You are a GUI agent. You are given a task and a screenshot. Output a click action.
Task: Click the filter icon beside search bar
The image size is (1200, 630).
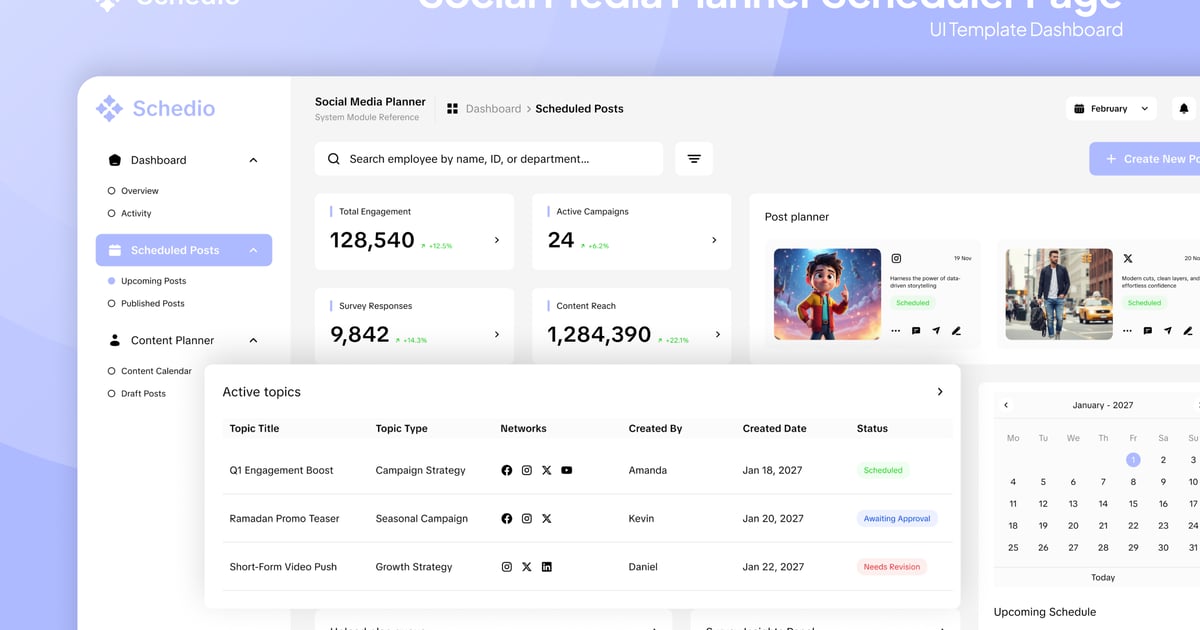[694, 159]
